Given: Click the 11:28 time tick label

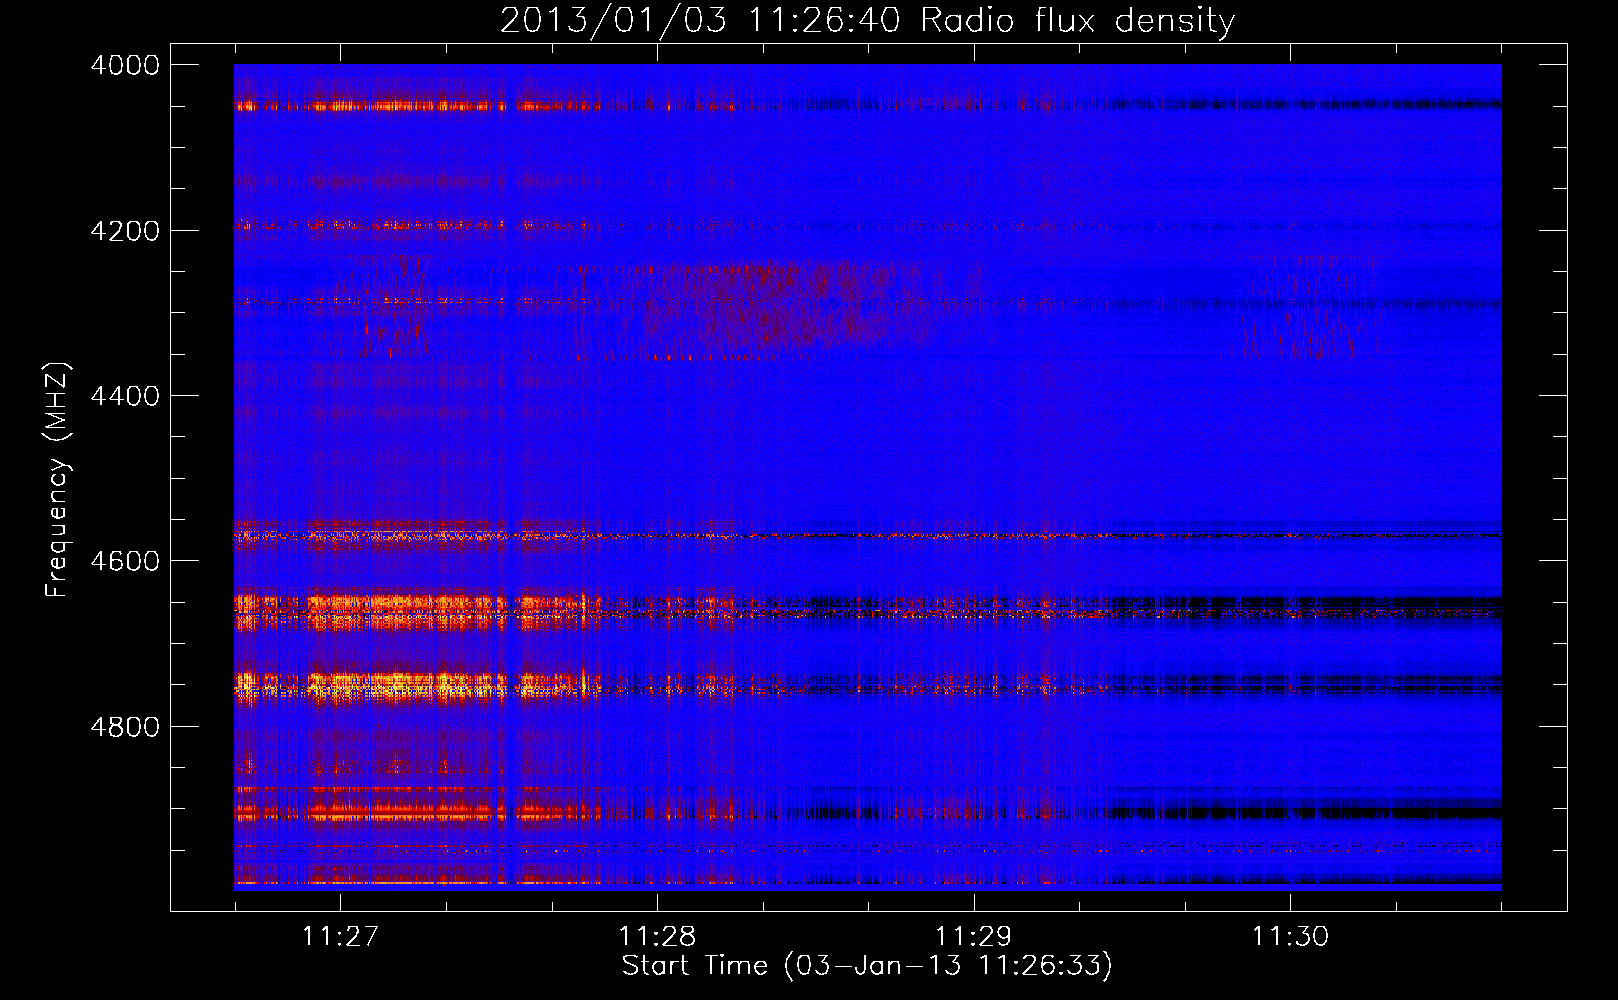Looking at the screenshot, I should pyautogui.click(x=657, y=936).
